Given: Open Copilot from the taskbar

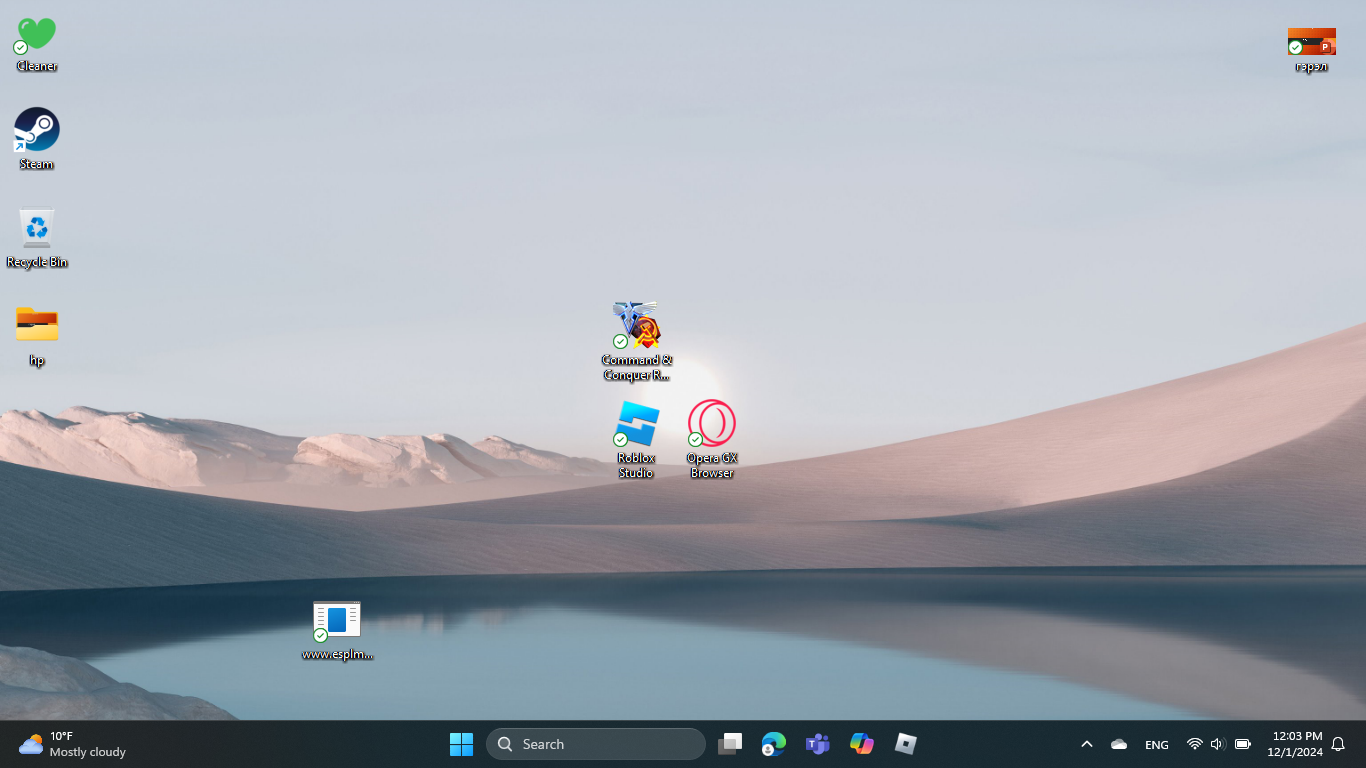Looking at the screenshot, I should [x=861, y=744].
